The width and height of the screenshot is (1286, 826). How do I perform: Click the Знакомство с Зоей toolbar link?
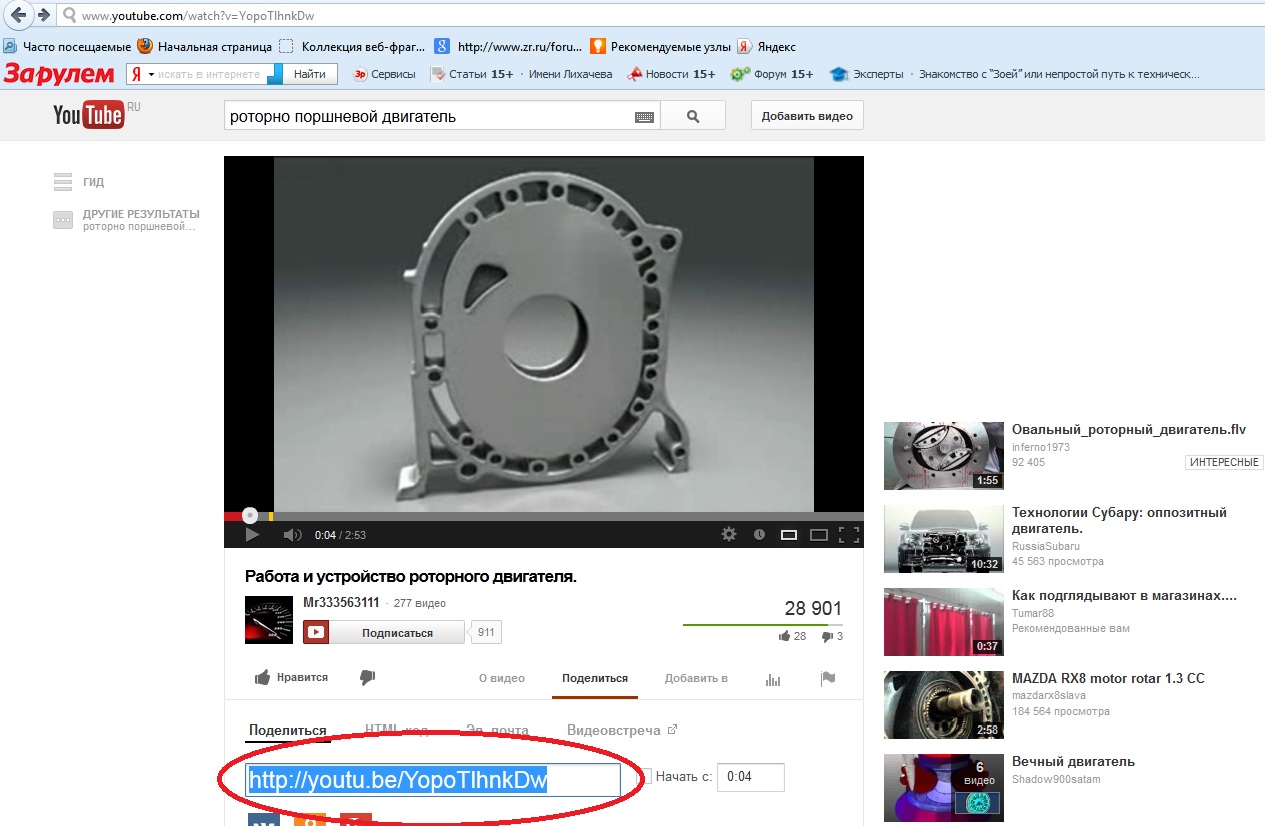click(x=1059, y=74)
